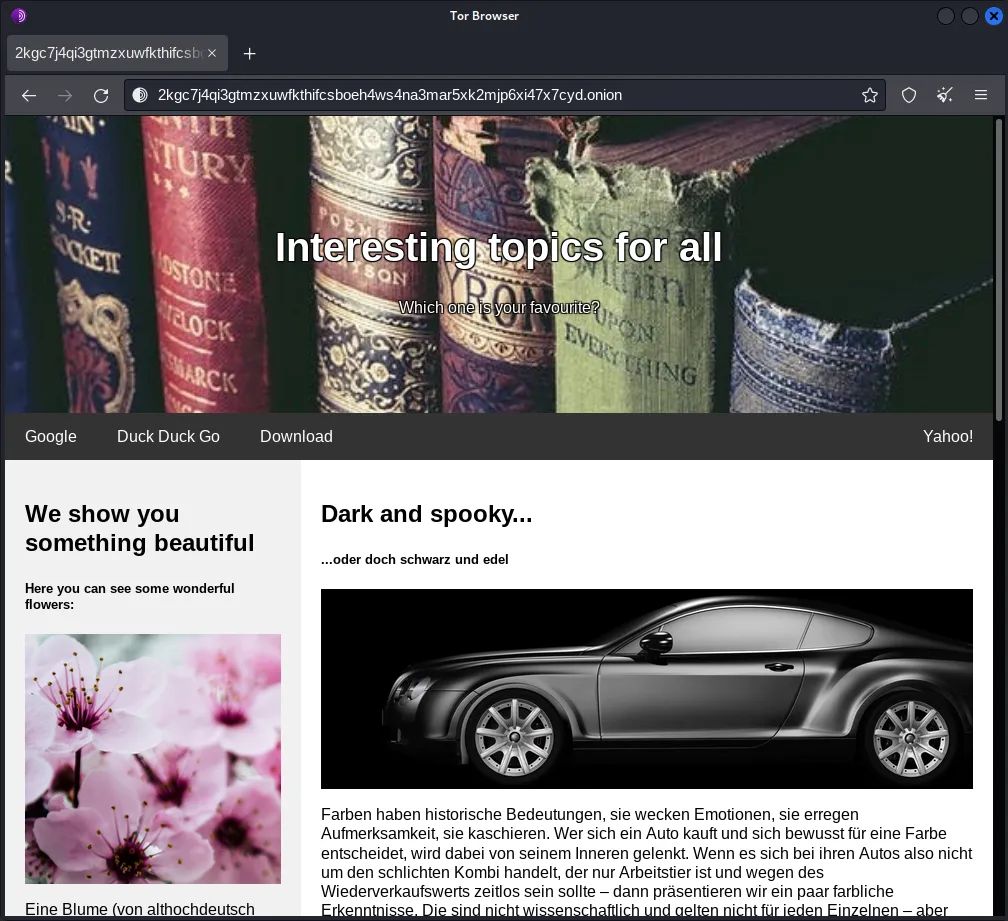Image resolution: width=1008 pixels, height=921 pixels.
Task: Open the Duck Duck Go link
Action: tap(168, 436)
